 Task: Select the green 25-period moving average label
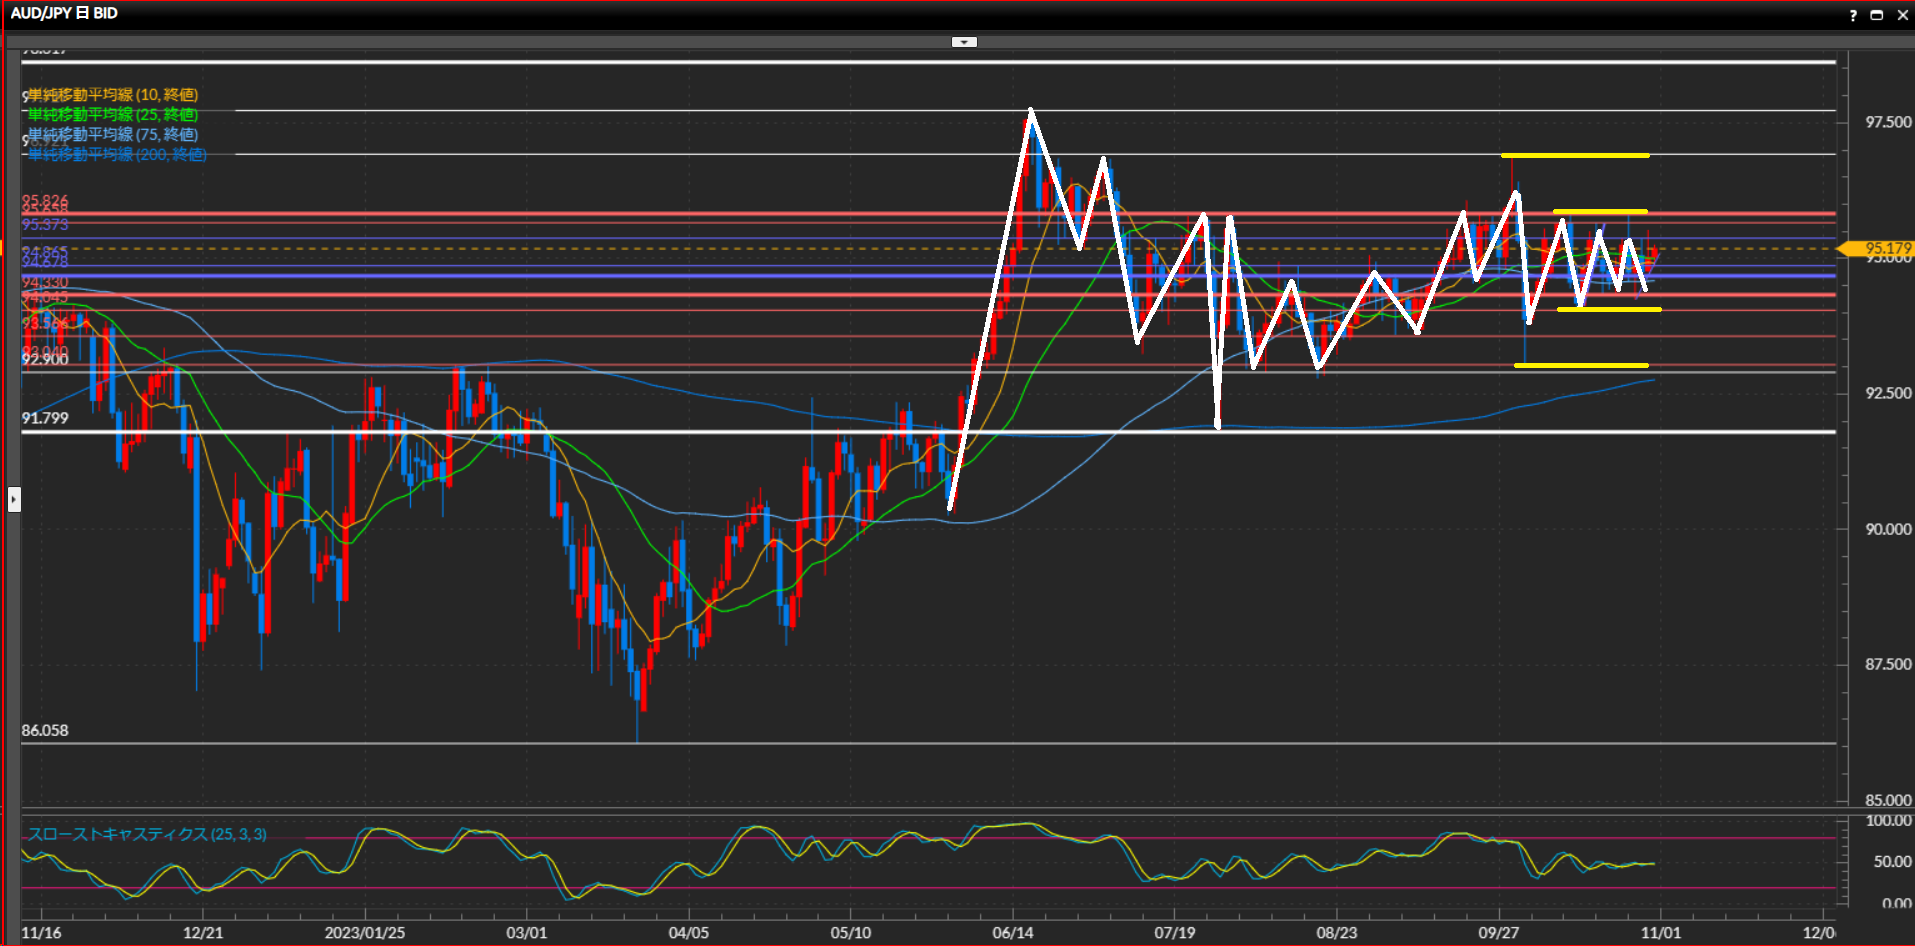(113, 115)
